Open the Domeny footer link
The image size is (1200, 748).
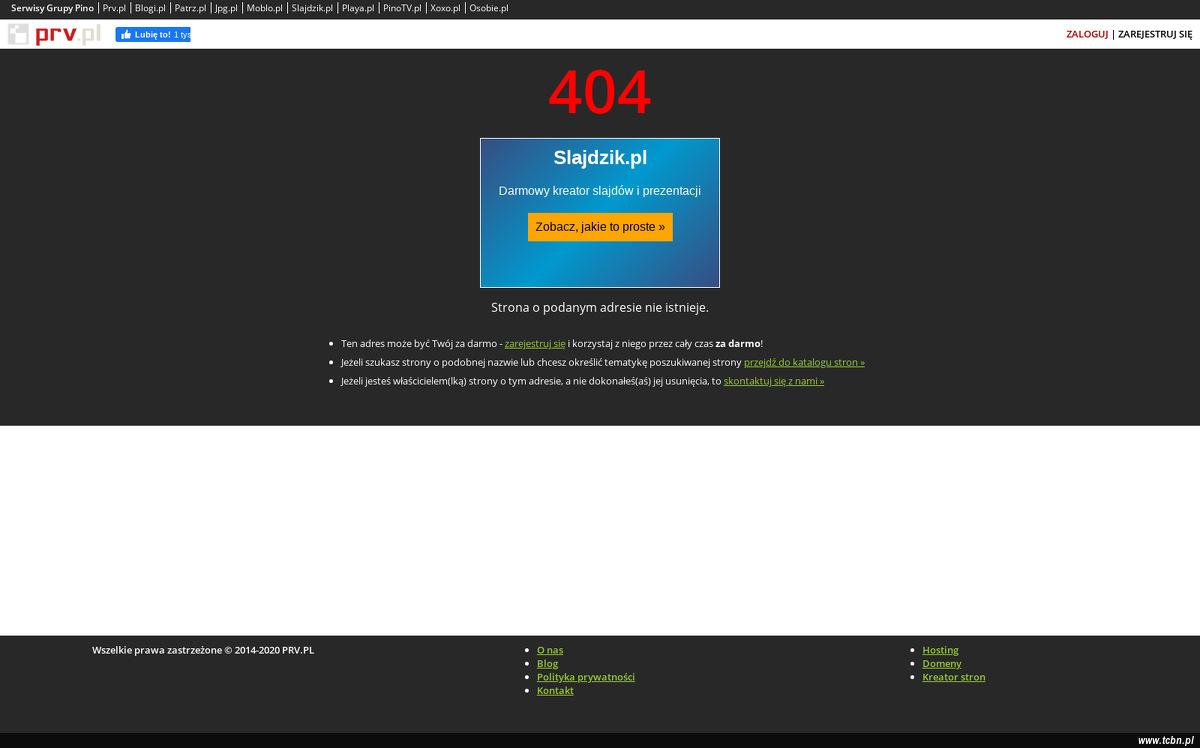(x=942, y=663)
